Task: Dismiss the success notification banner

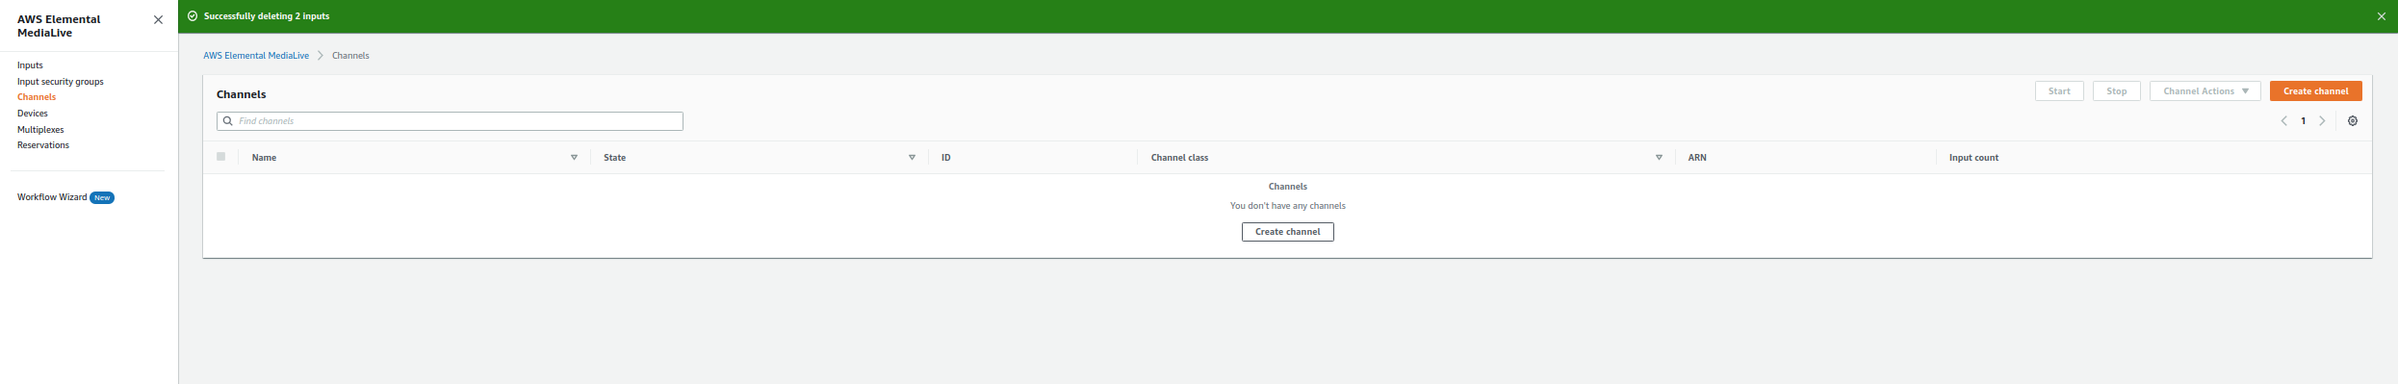Action: 2381,16
